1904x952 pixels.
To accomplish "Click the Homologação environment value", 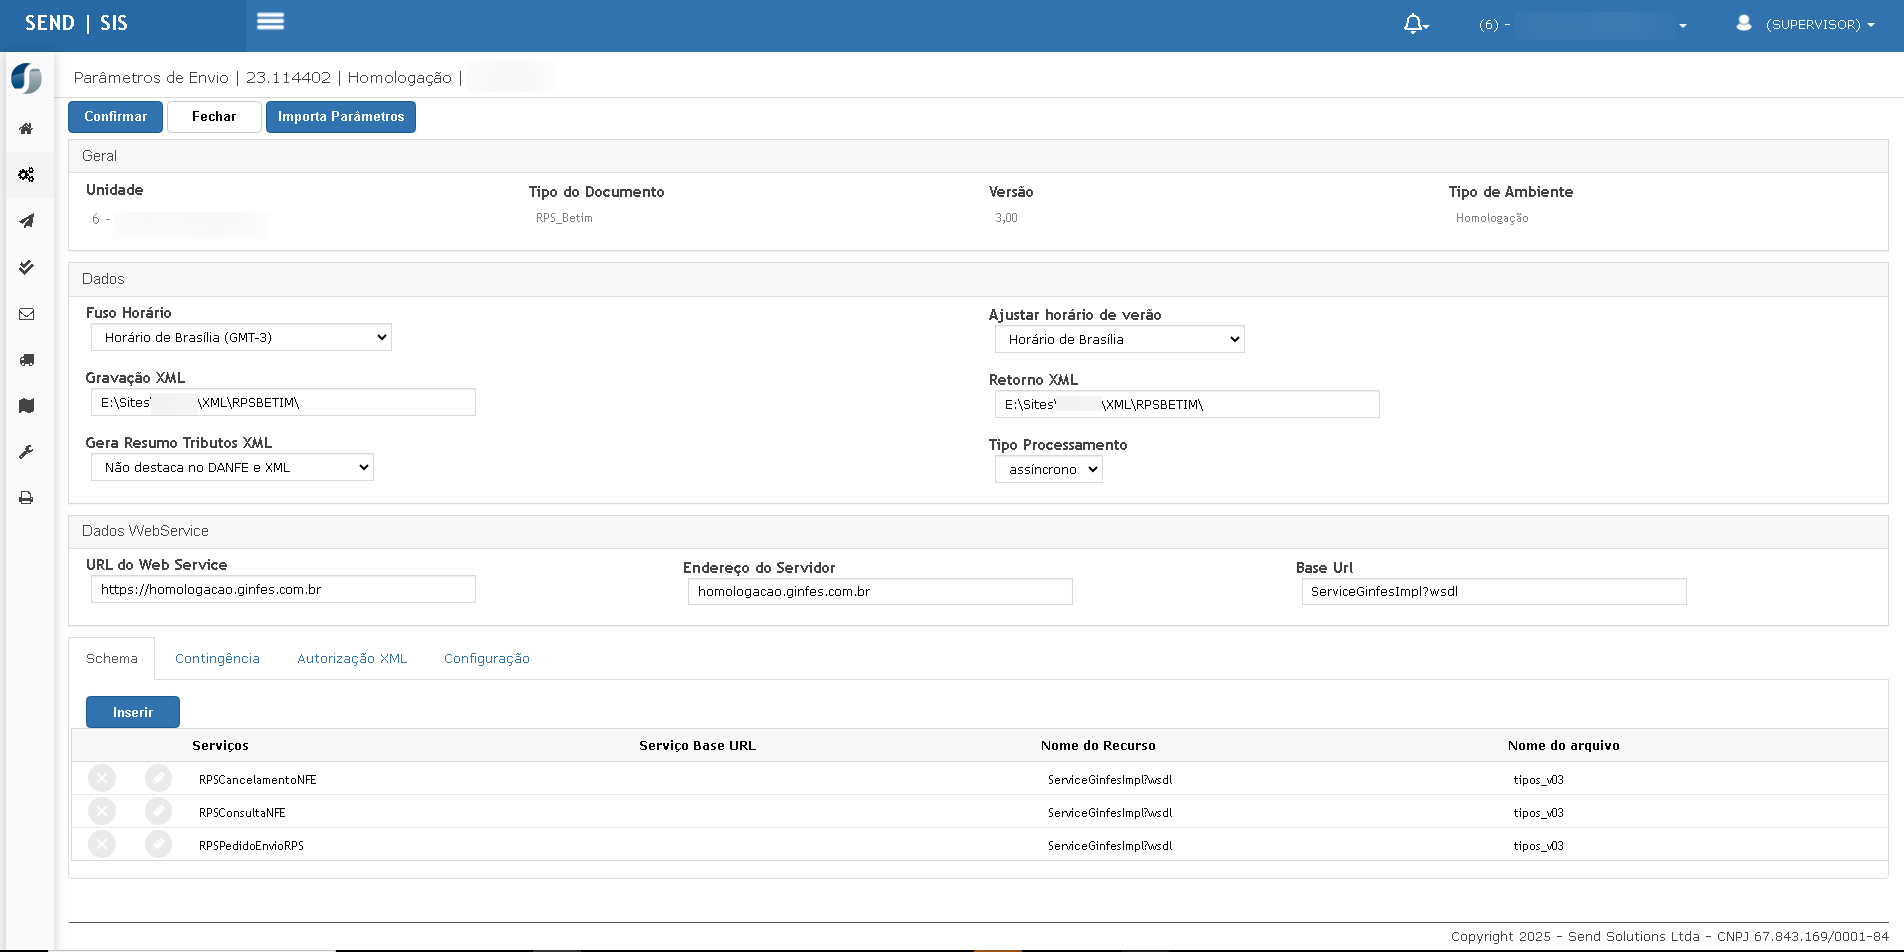I will click(x=1492, y=218).
